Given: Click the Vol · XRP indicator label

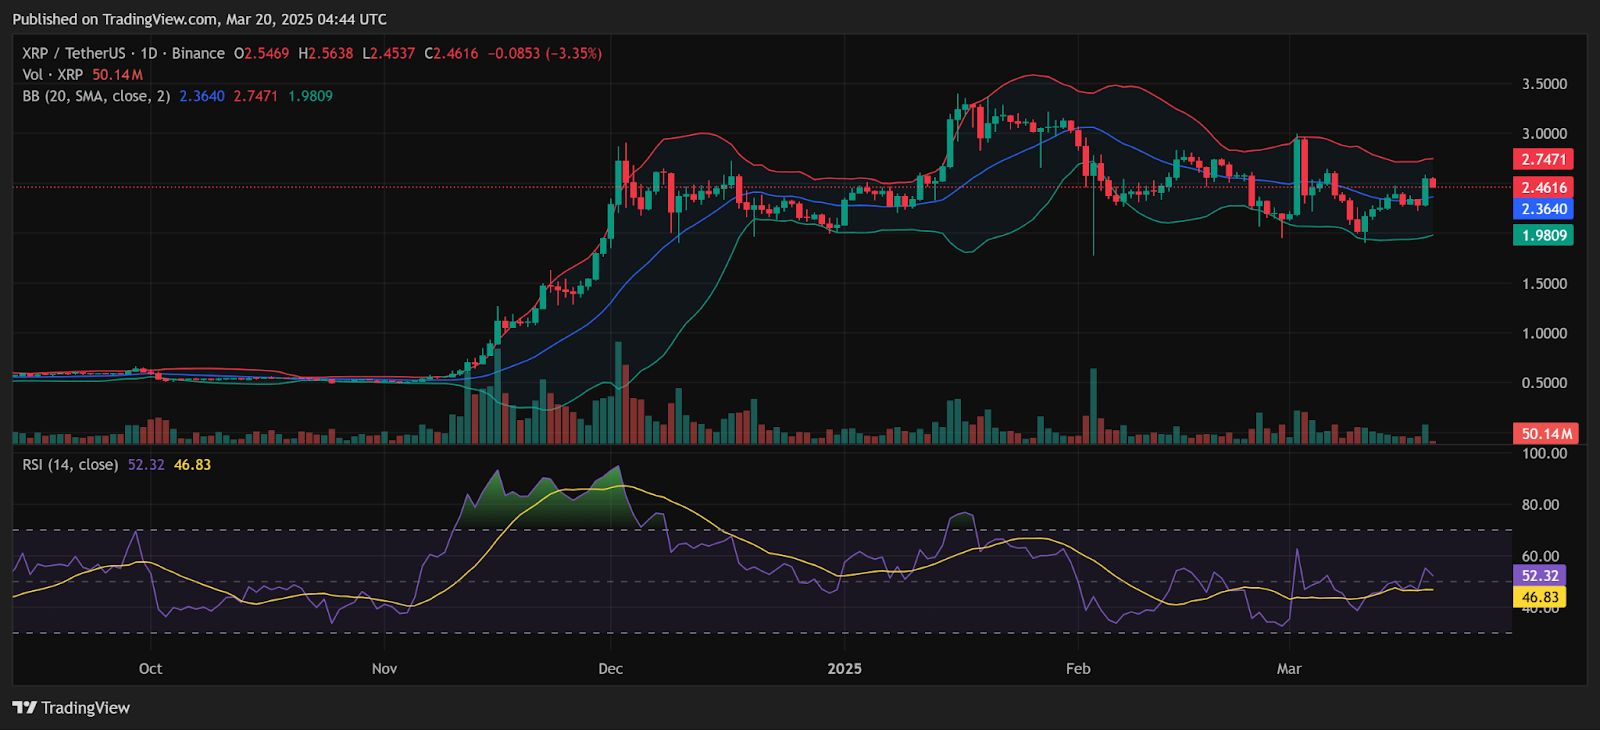Looking at the screenshot, I should pos(53,75).
